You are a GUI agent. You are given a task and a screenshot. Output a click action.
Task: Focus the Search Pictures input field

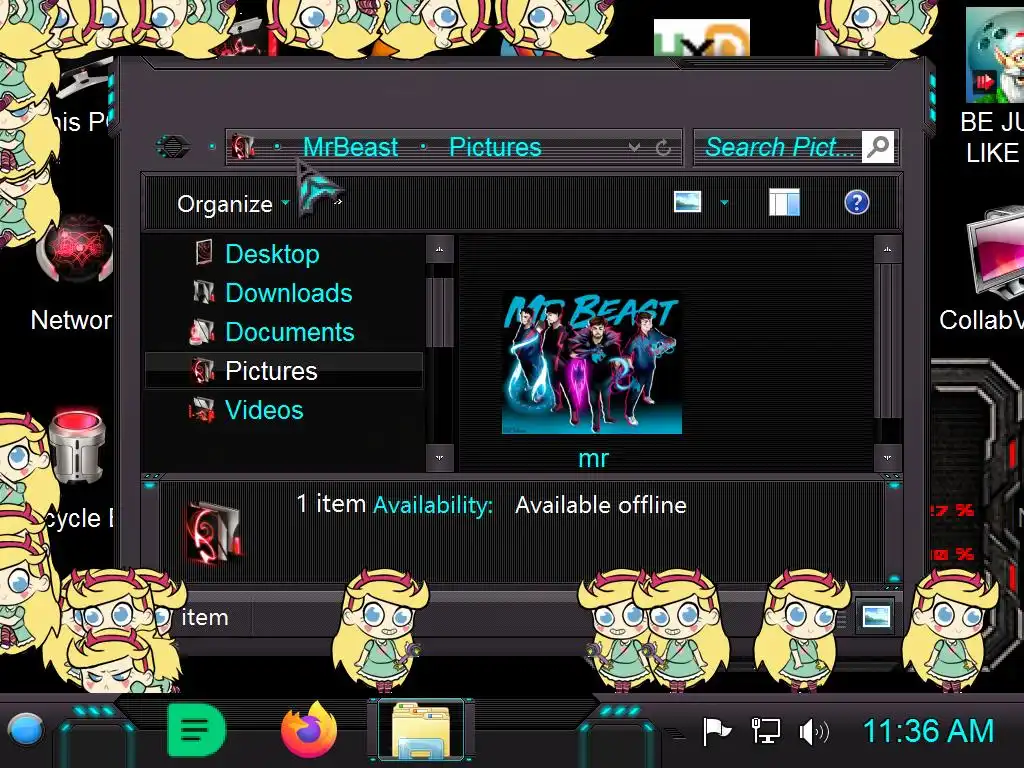(778, 147)
